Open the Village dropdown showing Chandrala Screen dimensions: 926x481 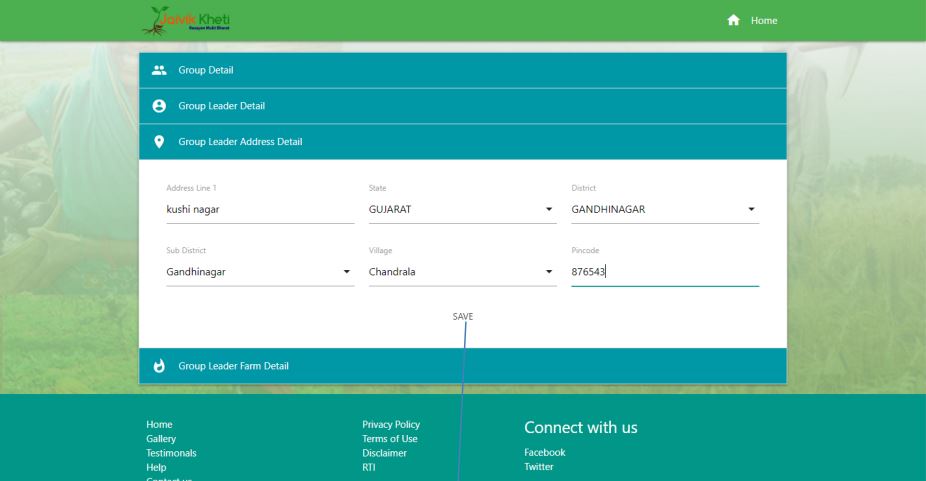tap(462, 271)
